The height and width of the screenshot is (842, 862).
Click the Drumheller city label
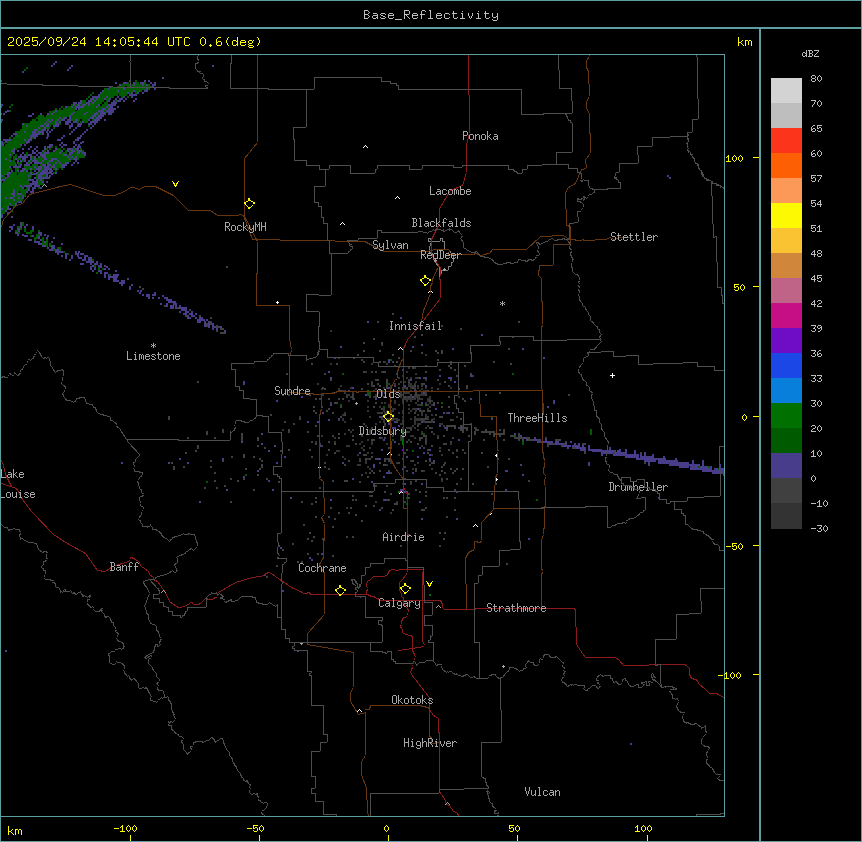pos(638,487)
